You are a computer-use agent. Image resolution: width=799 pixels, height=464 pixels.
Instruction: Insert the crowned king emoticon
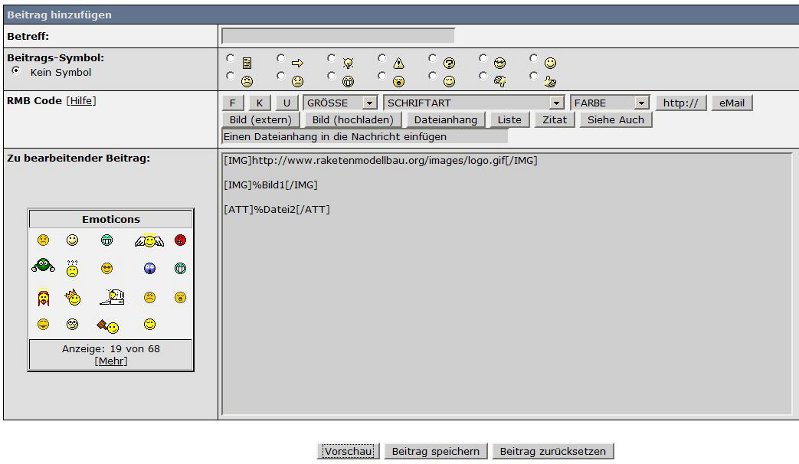point(72,296)
